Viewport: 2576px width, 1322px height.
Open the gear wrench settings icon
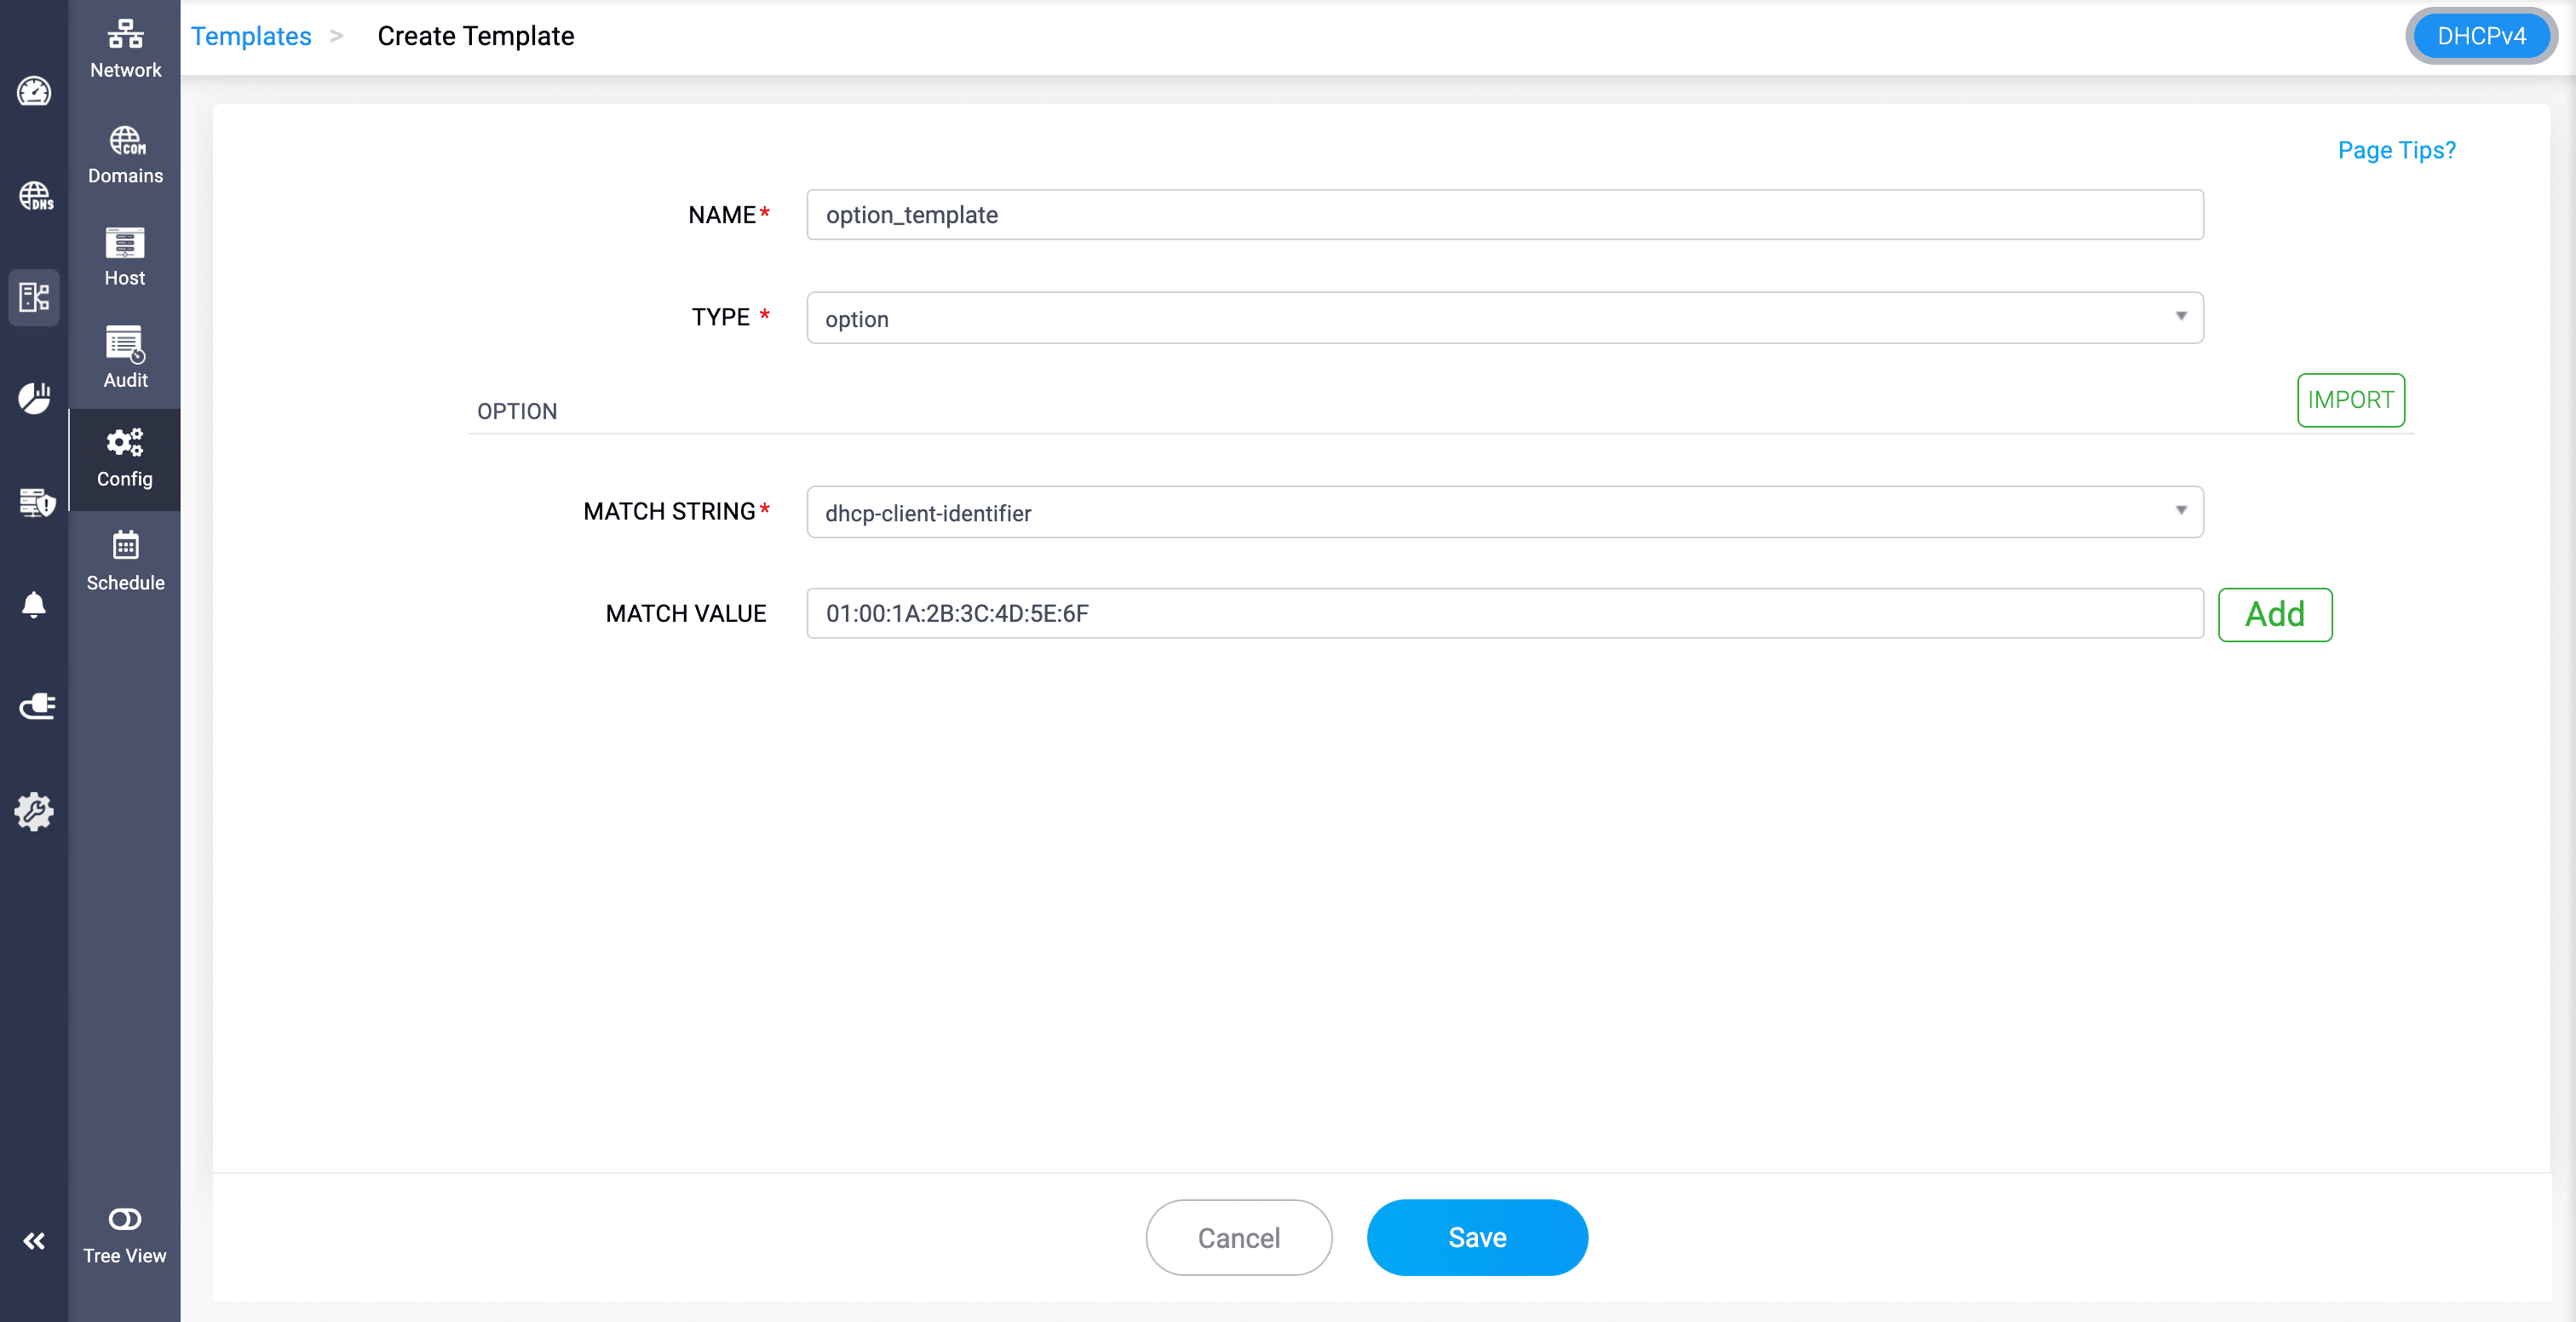[34, 811]
